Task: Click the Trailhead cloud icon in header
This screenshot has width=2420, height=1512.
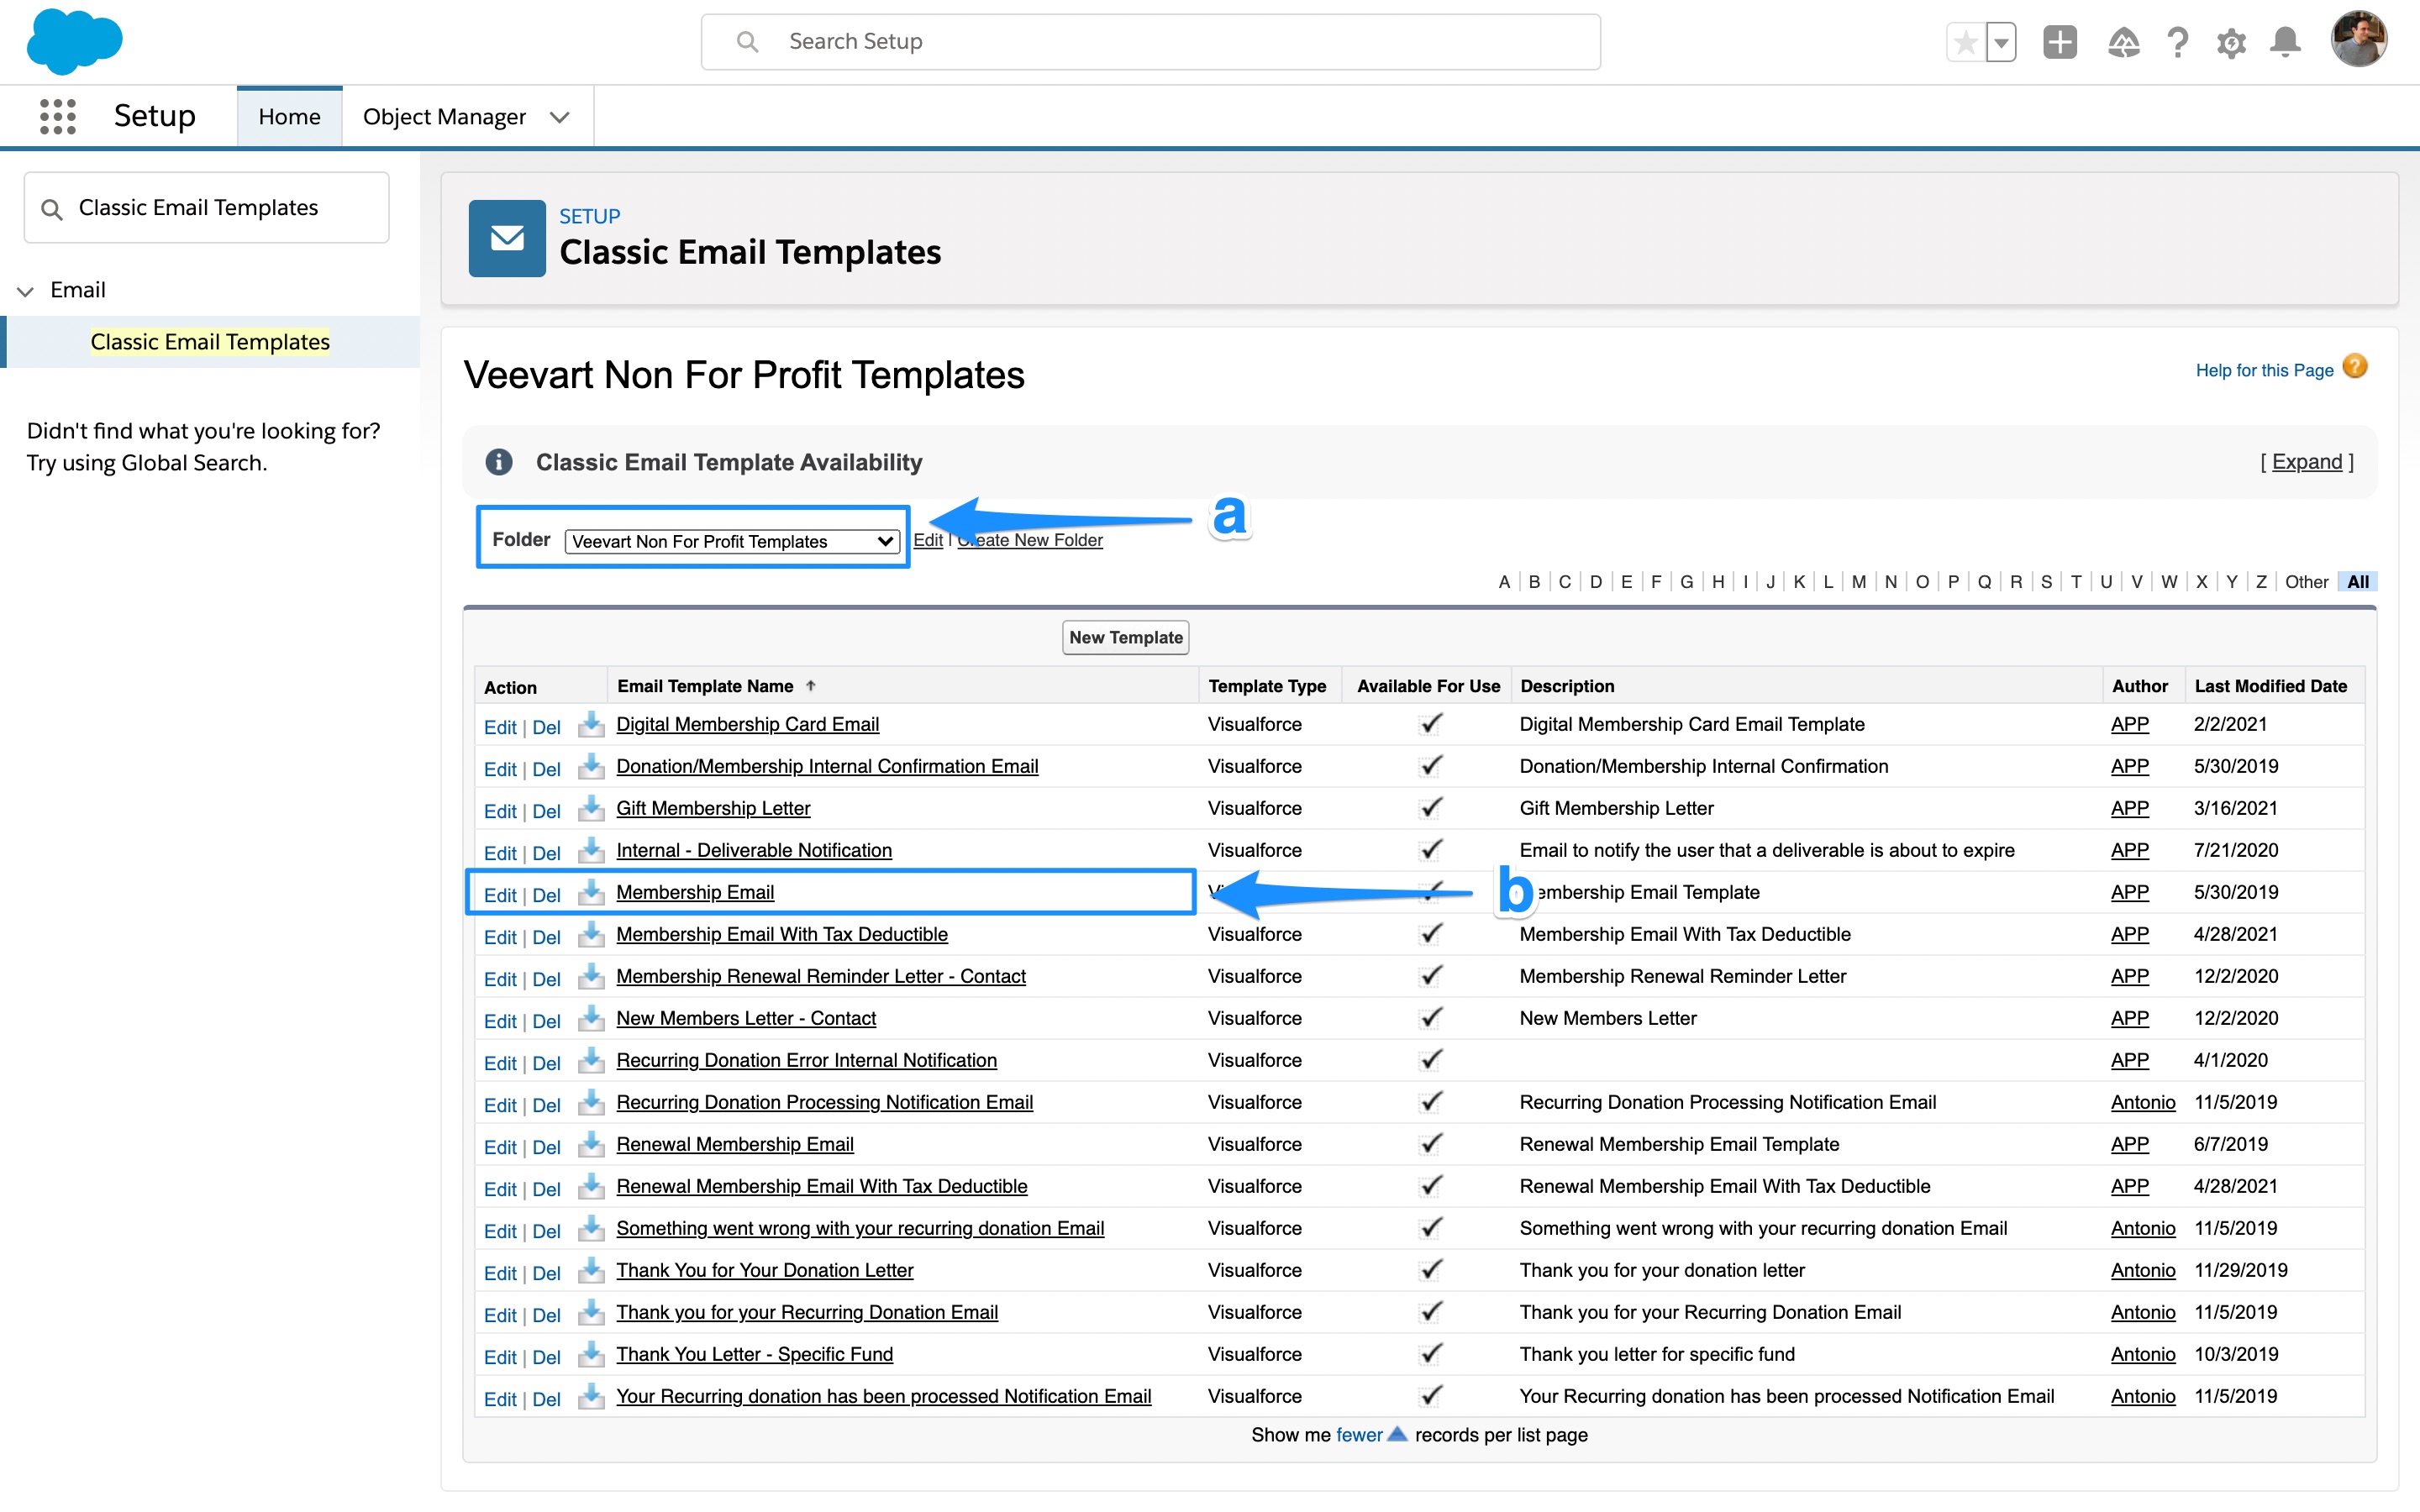Action: [2125, 41]
